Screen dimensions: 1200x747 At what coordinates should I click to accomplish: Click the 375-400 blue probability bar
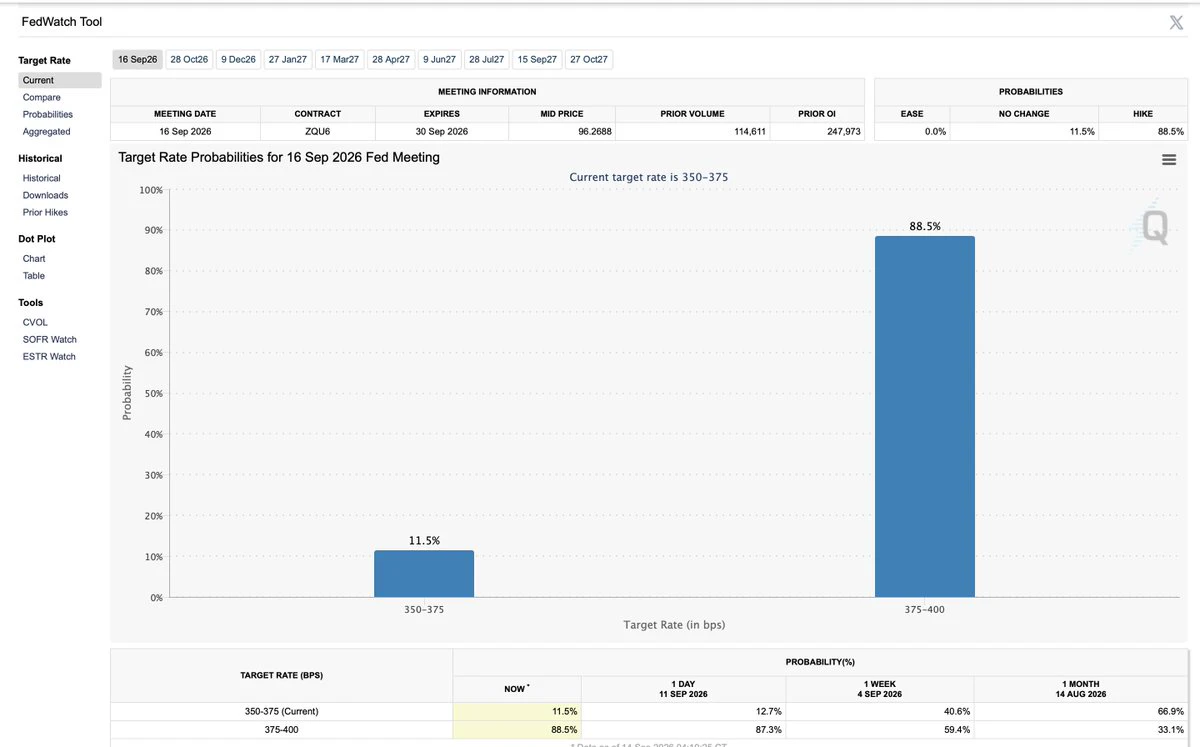click(924, 417)
